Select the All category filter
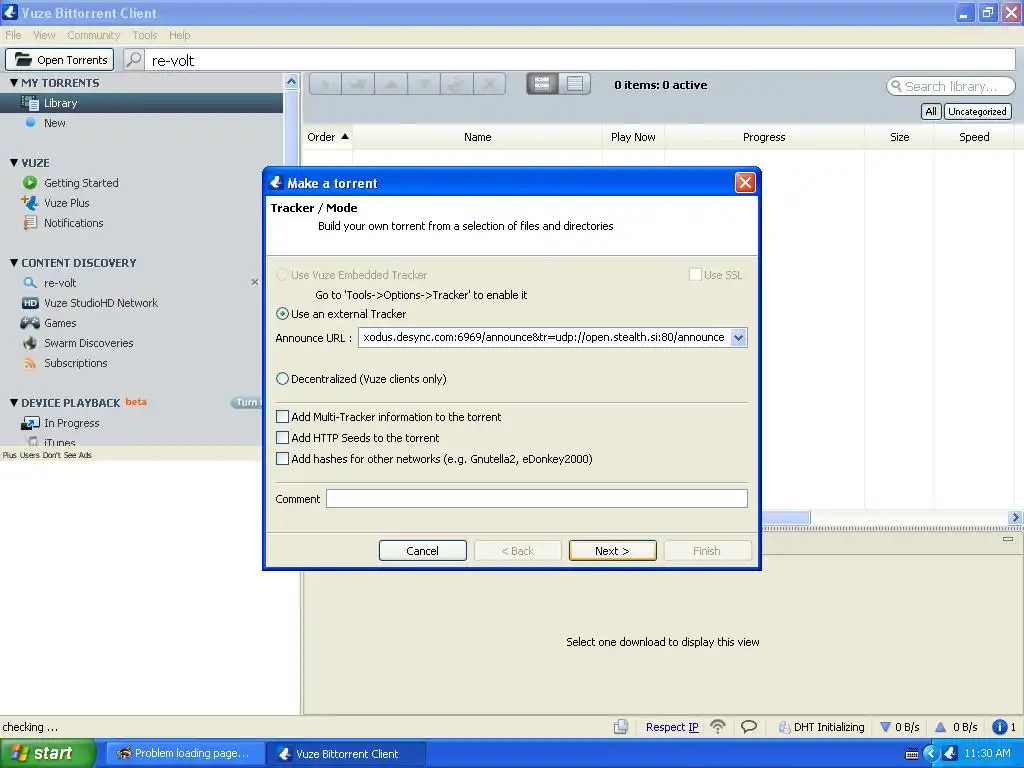 coord(931,112)
